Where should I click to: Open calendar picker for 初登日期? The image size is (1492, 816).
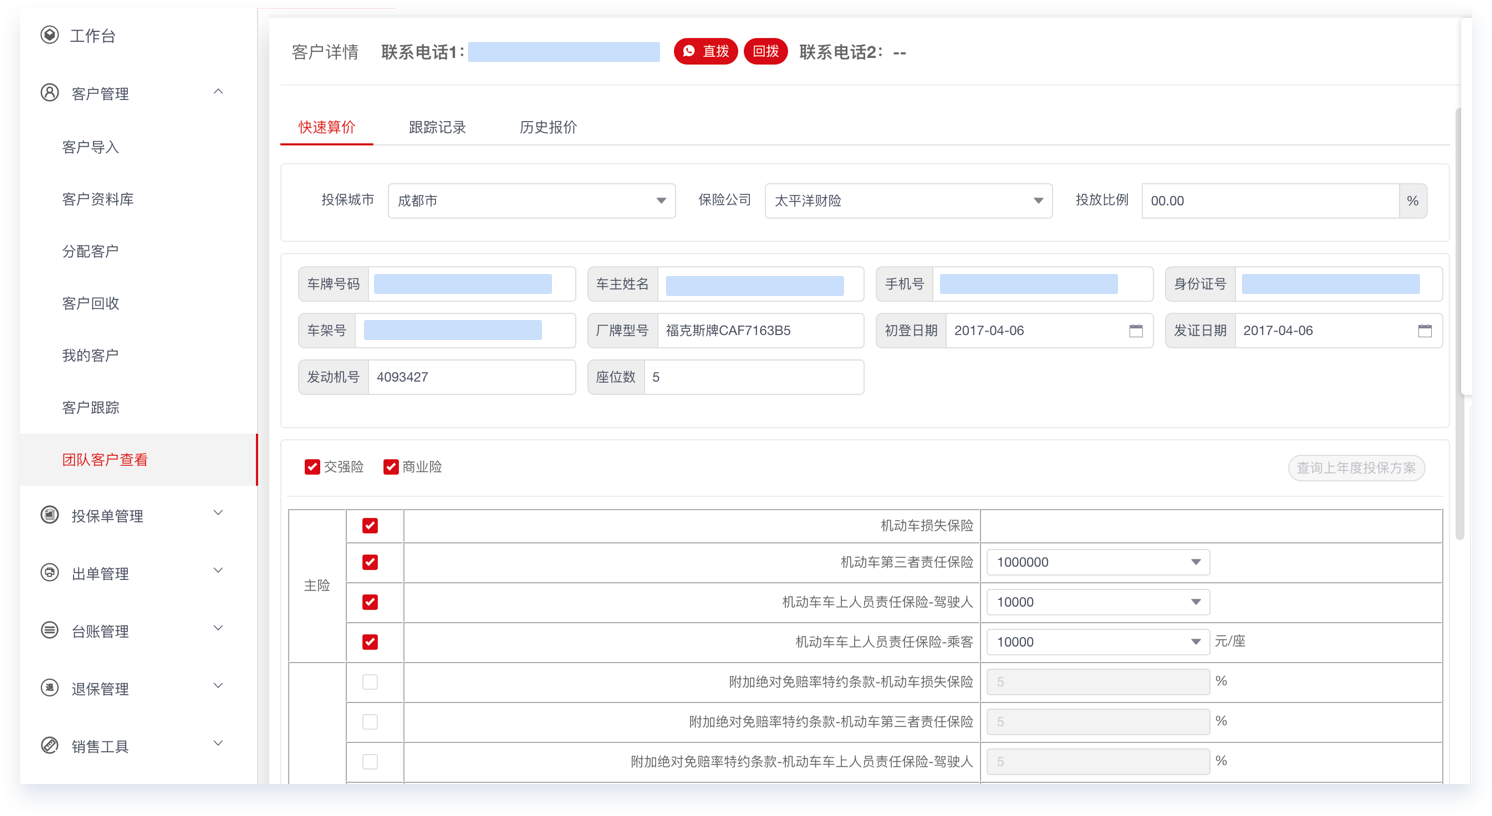(x=1136, y=331)
